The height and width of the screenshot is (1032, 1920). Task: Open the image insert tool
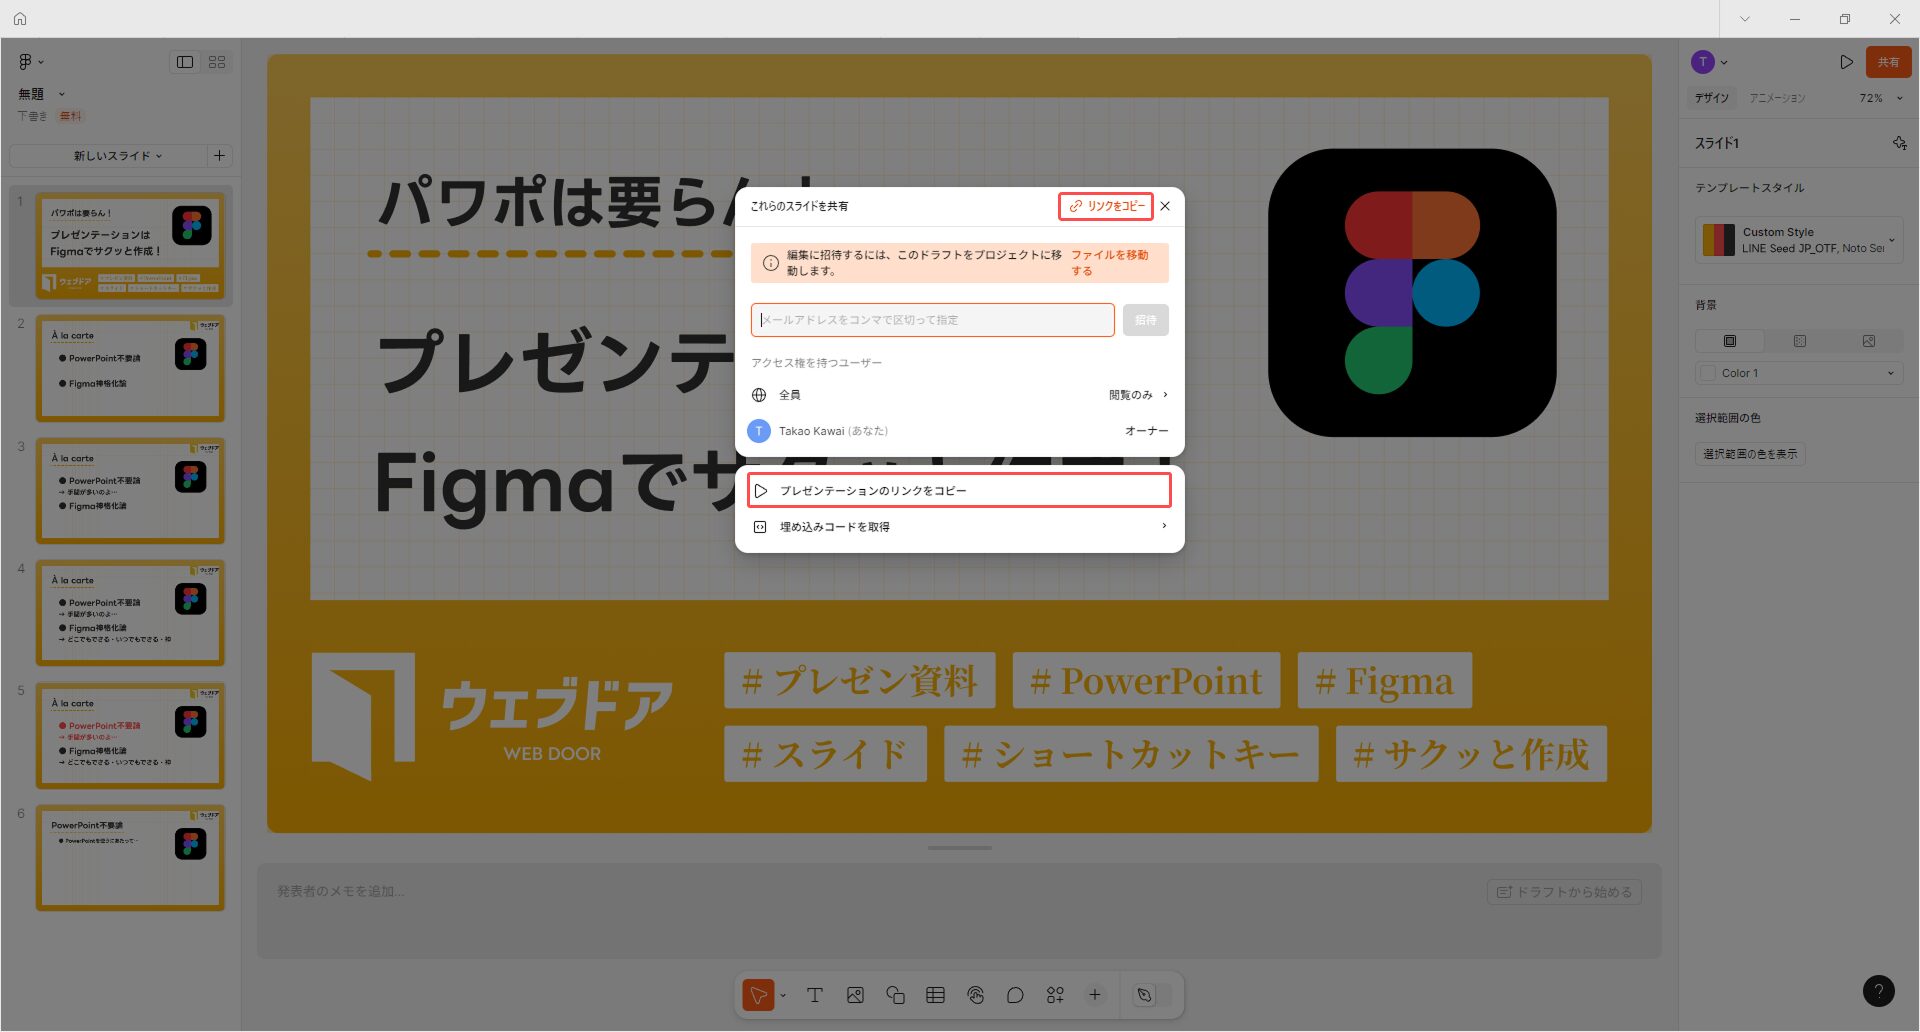pyautogui.click(x=855, y=994)
